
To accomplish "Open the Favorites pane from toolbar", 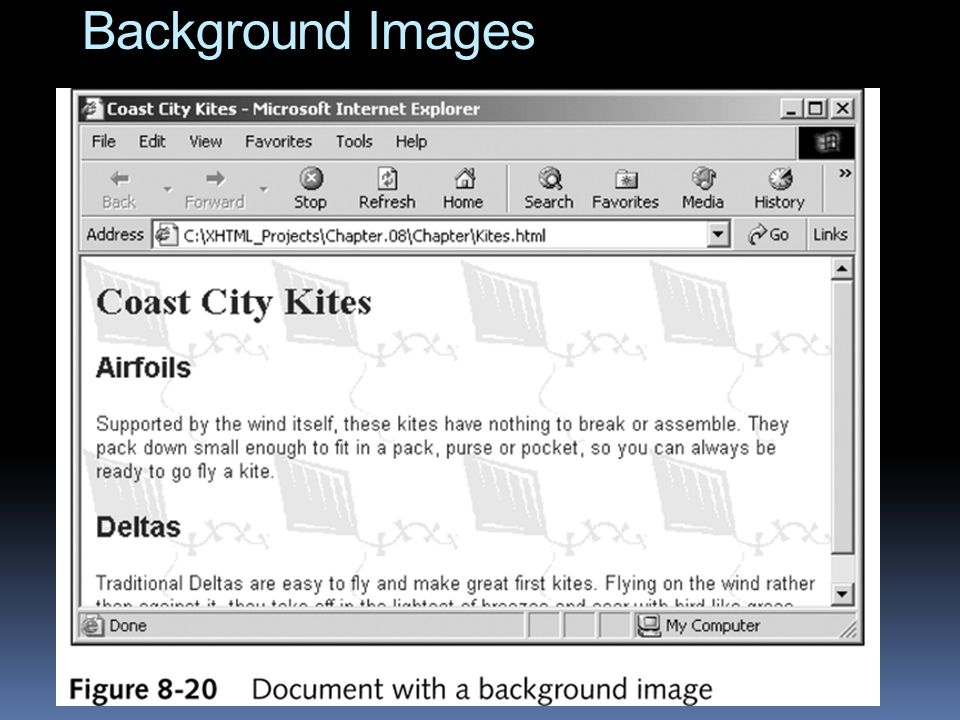I will (625, 189).
